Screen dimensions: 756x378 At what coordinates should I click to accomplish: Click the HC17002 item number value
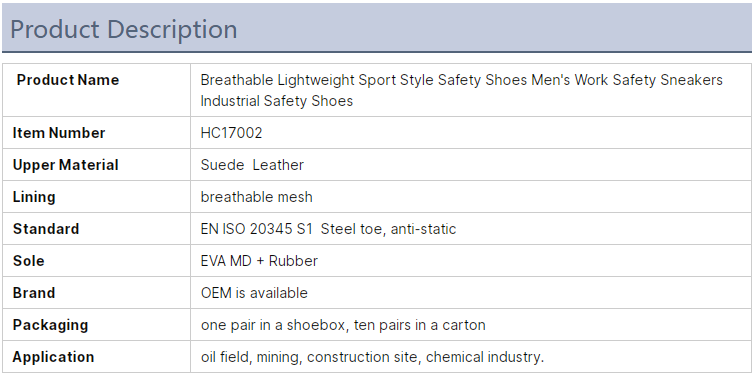pyautogui.click(x=231, y=133)
